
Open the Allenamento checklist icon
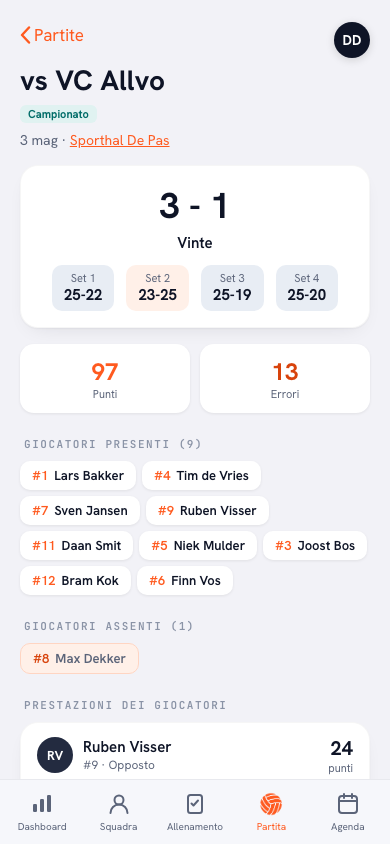(x=195, y=804)
